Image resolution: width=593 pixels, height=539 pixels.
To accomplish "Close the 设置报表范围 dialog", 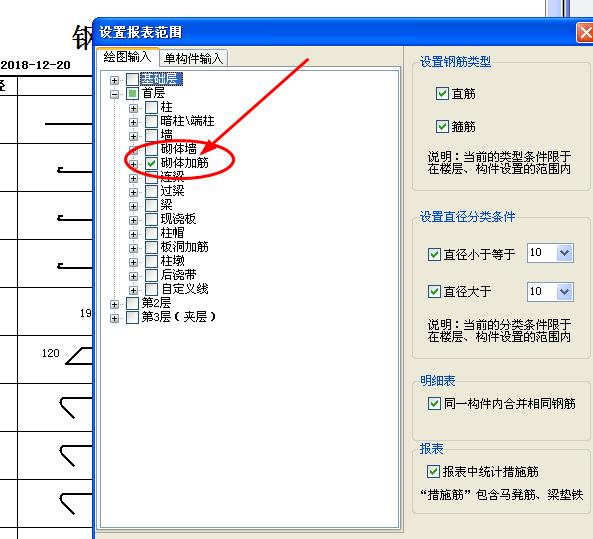I will [x=585, y=33].
